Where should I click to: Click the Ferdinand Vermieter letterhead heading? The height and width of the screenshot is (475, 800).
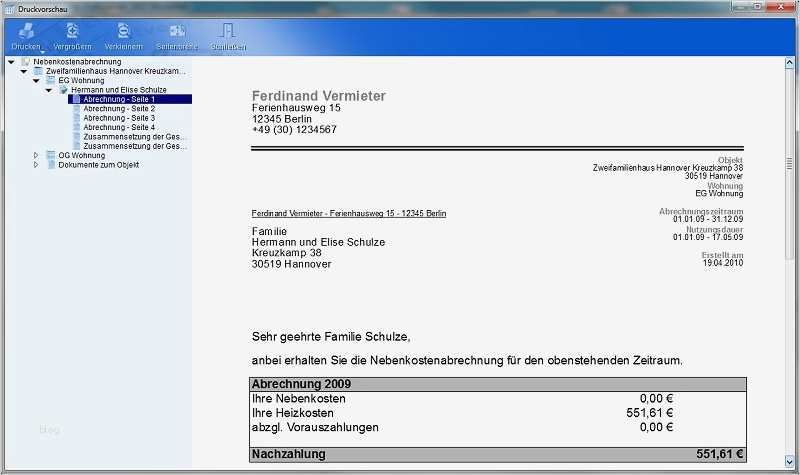pos(318,95)
